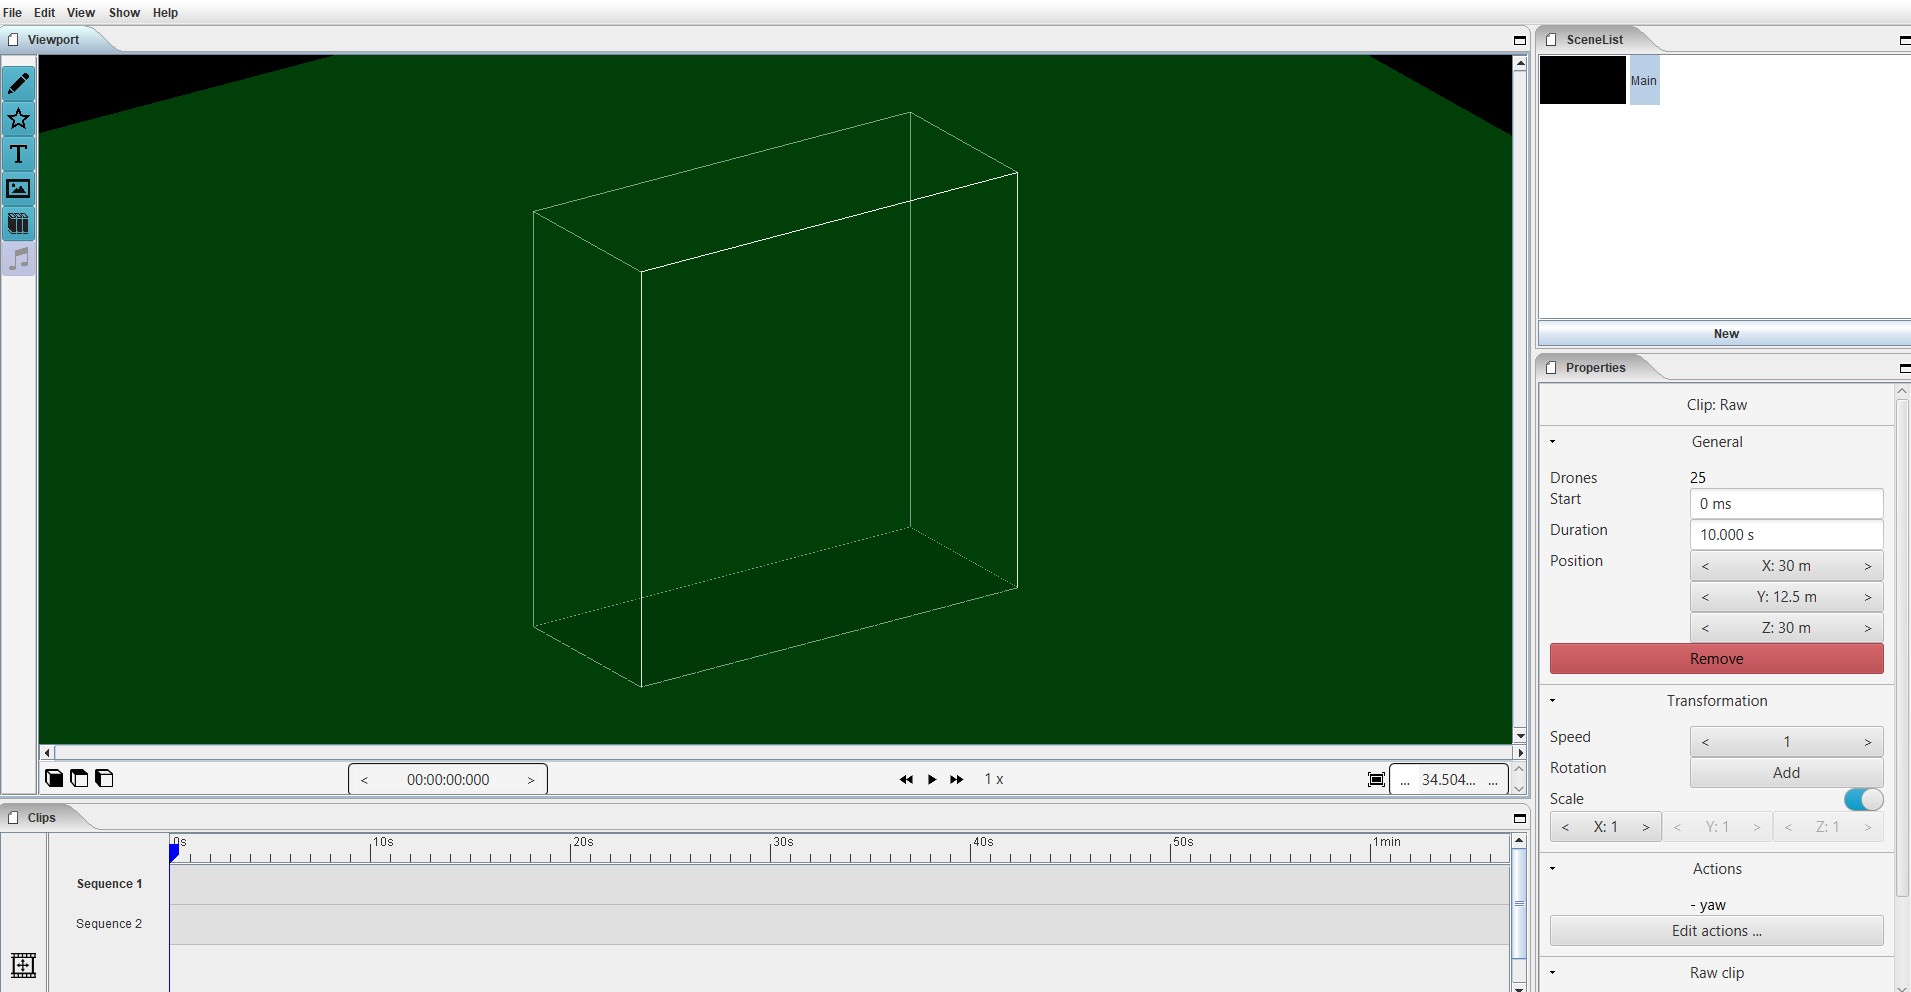Image resolution: width=1911 pixels, height=992 pixels.
Task: Click the Edit actions button
Action: point(1716,931)
